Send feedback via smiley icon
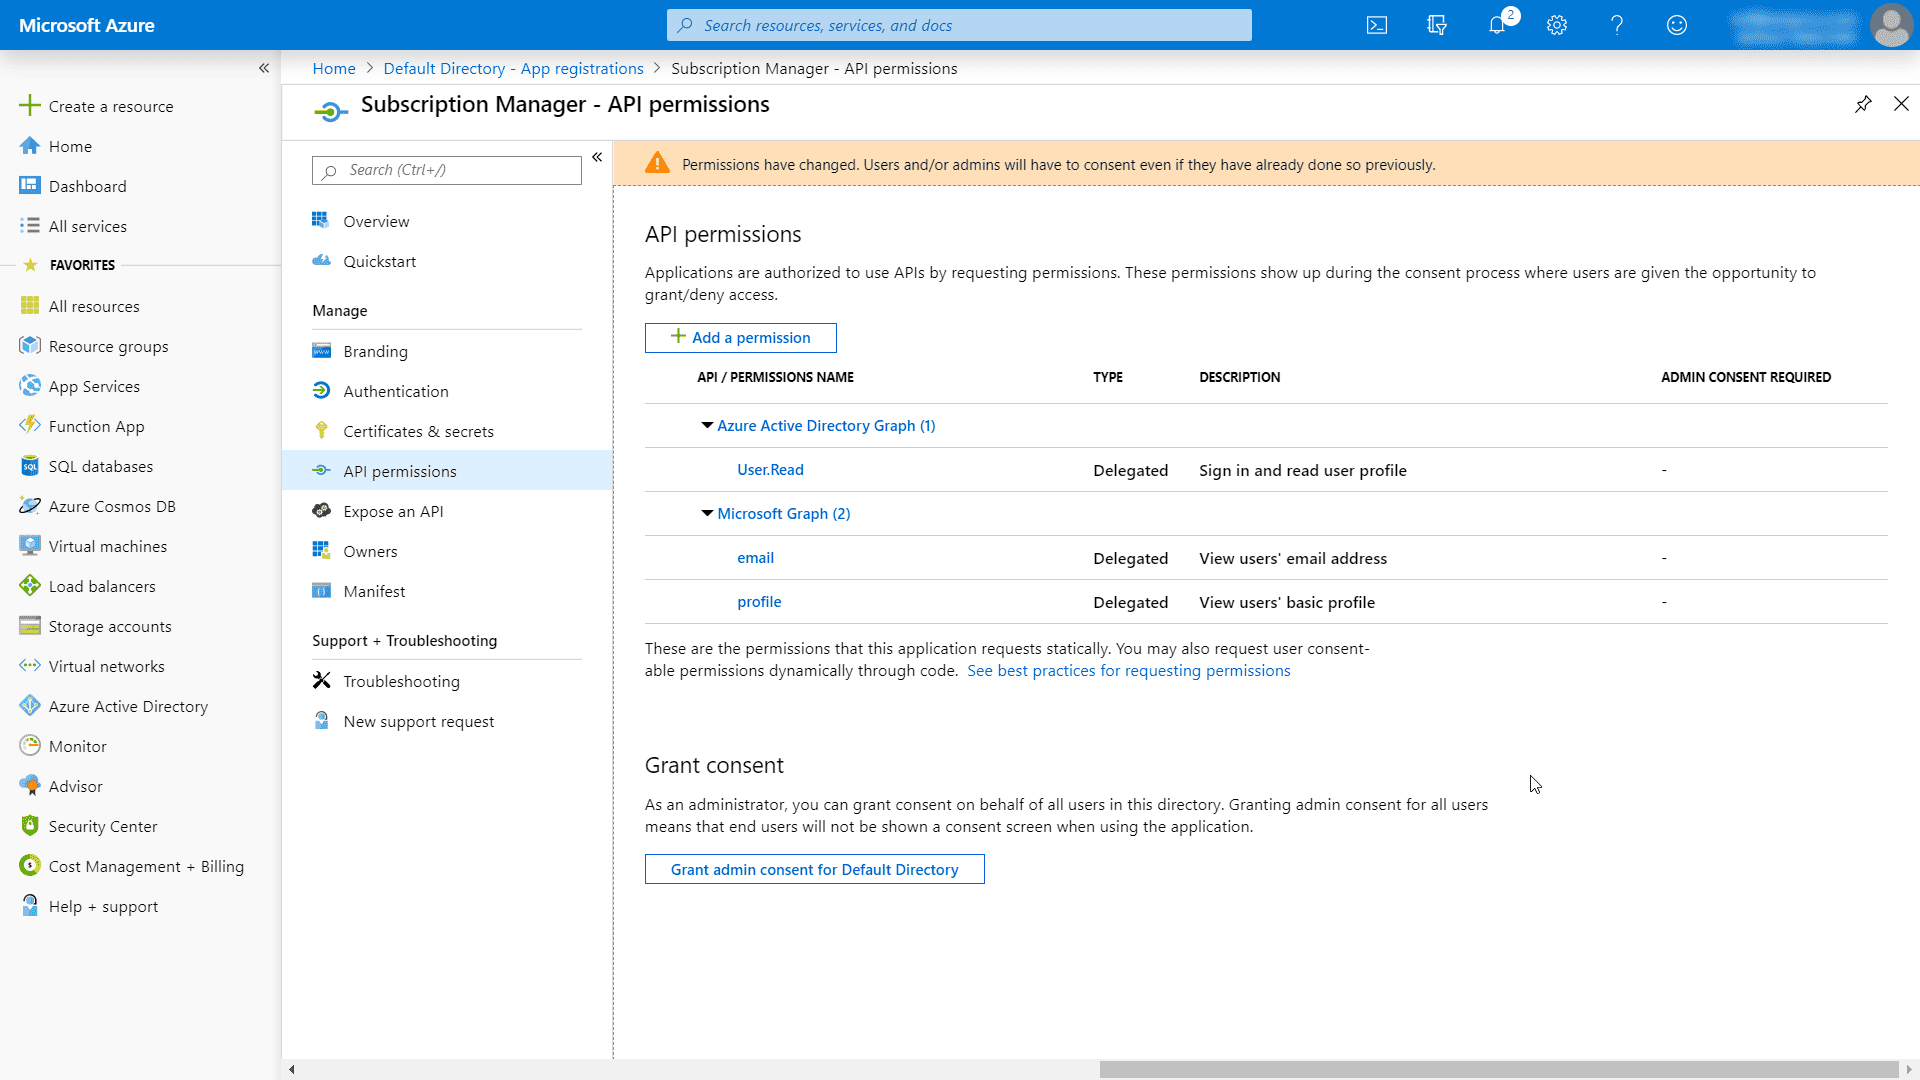 coord(1677,25)
